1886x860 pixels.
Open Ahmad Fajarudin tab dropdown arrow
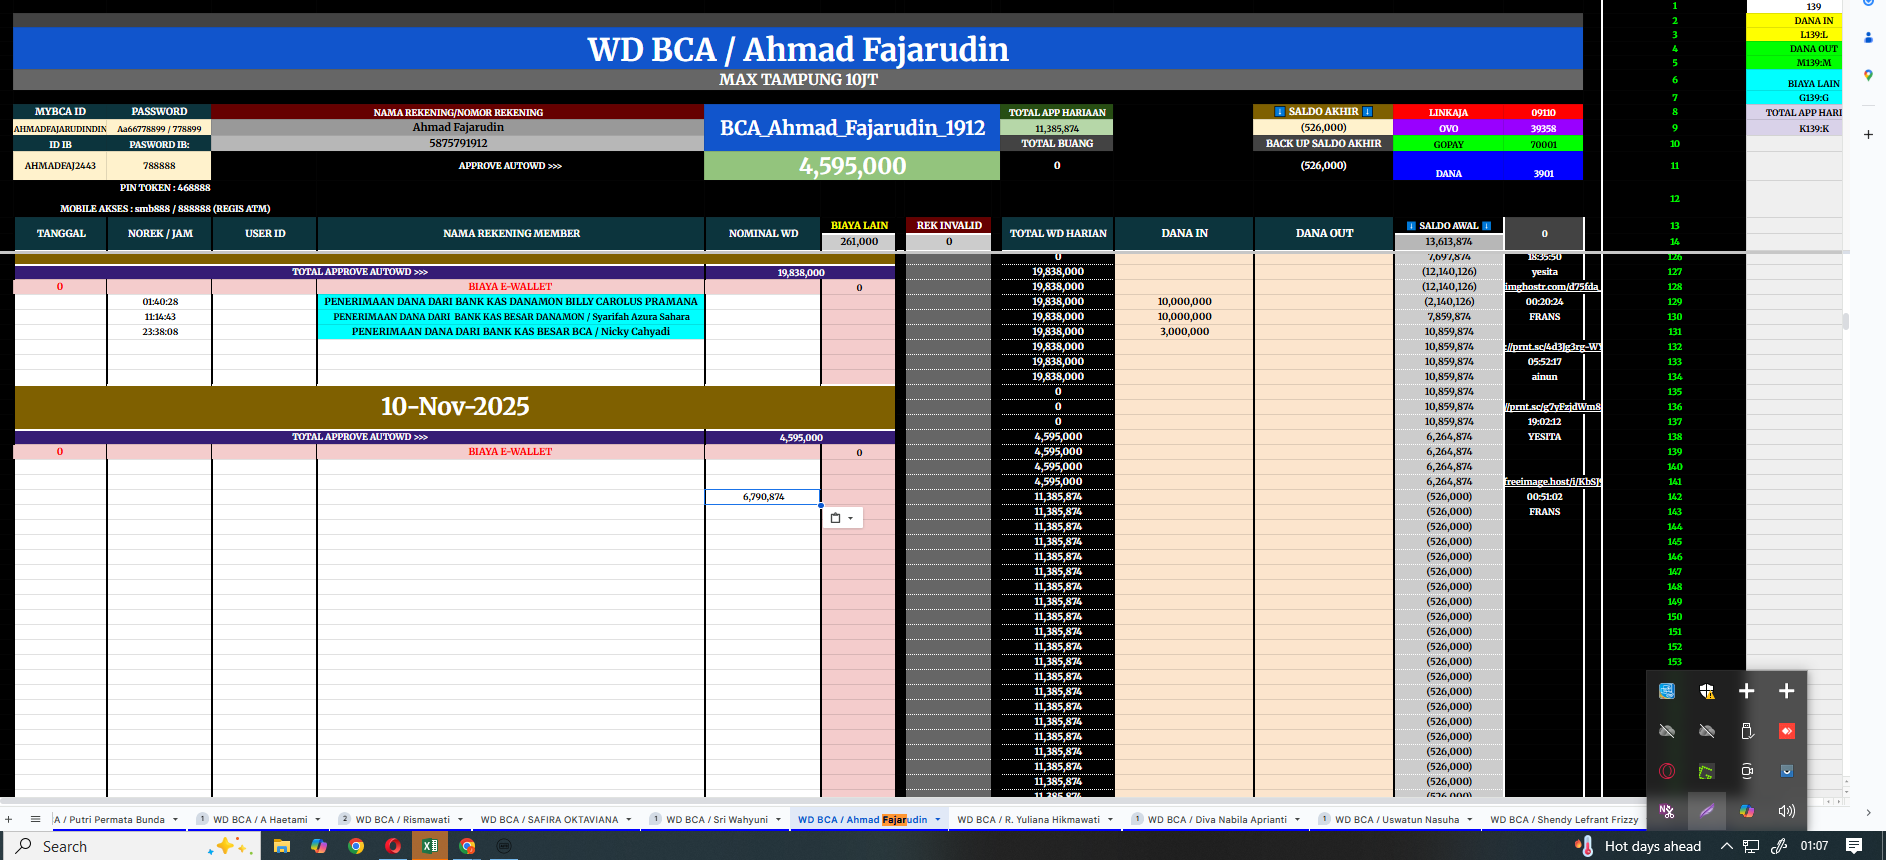tap(938, 819)
